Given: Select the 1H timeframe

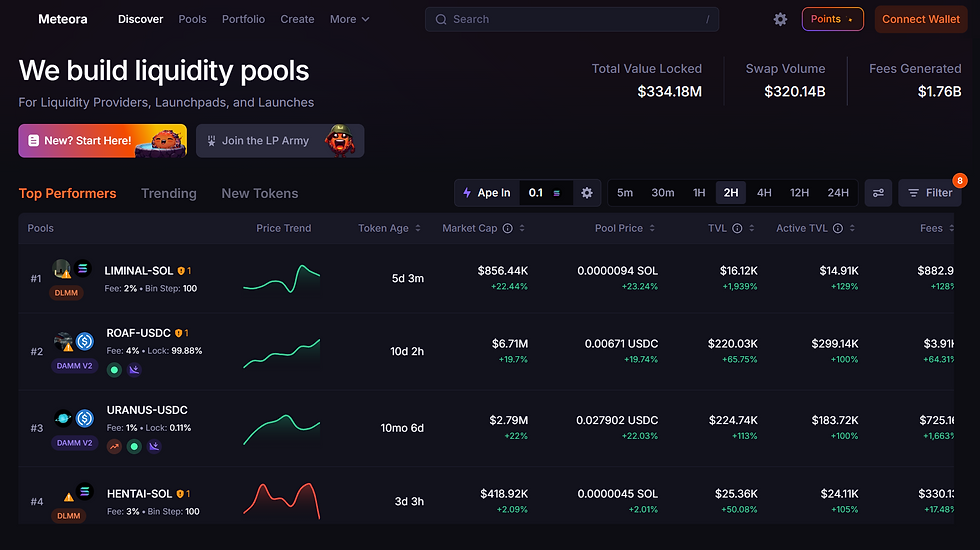Looking at the screenshot, I should (699, 193).
